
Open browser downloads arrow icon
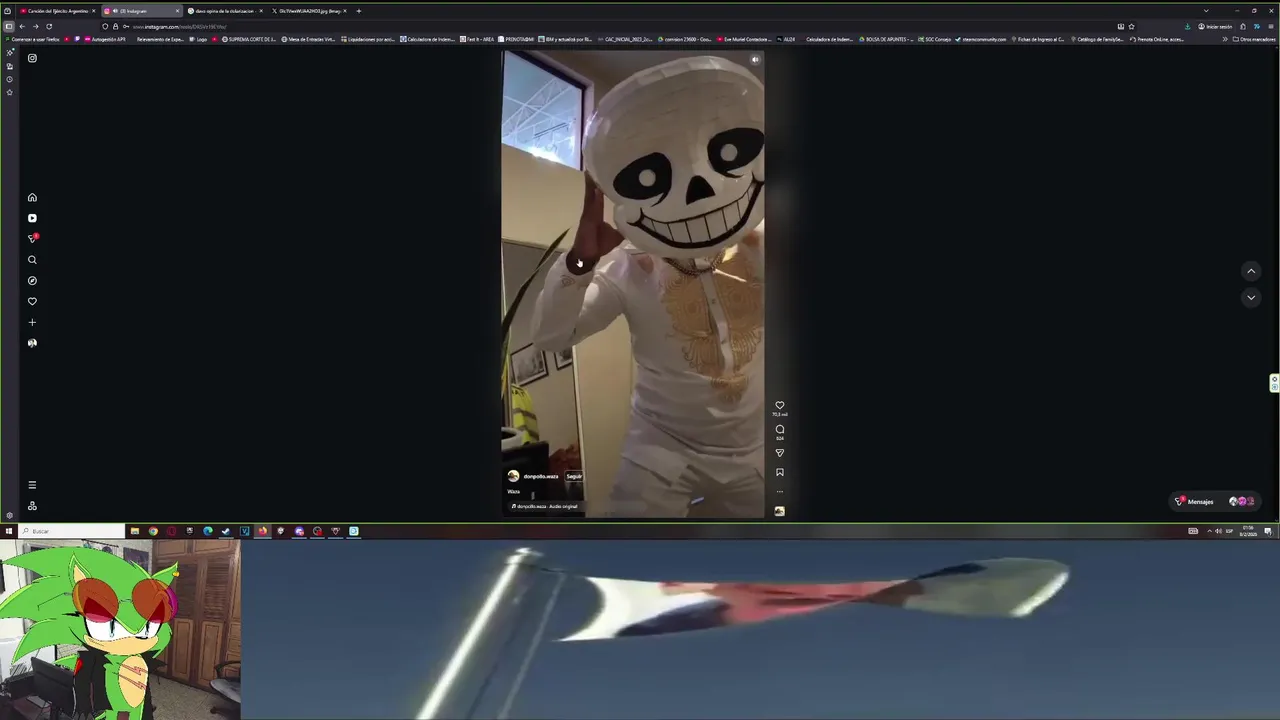[x=1187, y=26]
